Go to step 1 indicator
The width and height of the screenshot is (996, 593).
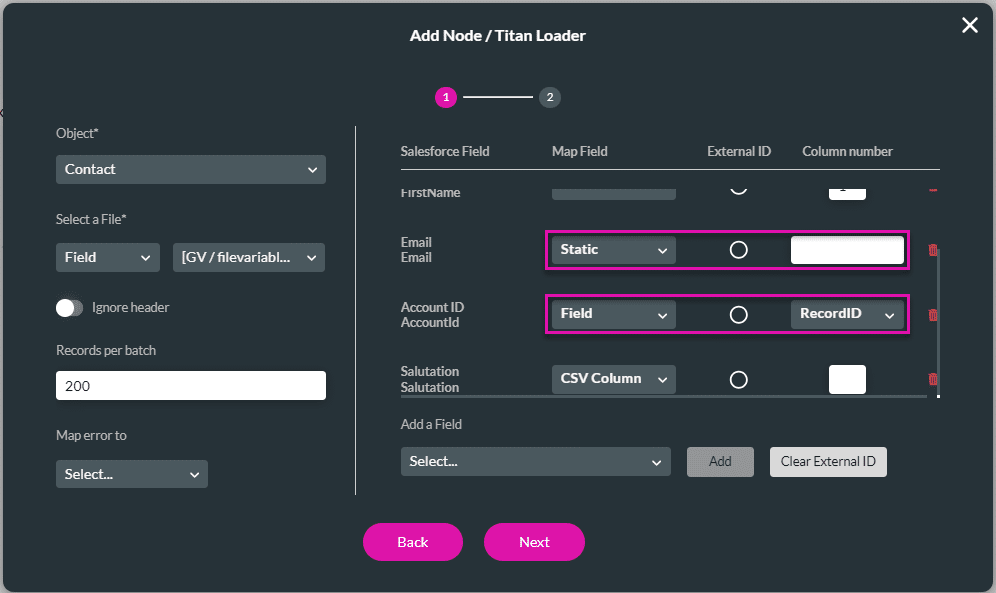pyautogui.click(x=445, y=97)
